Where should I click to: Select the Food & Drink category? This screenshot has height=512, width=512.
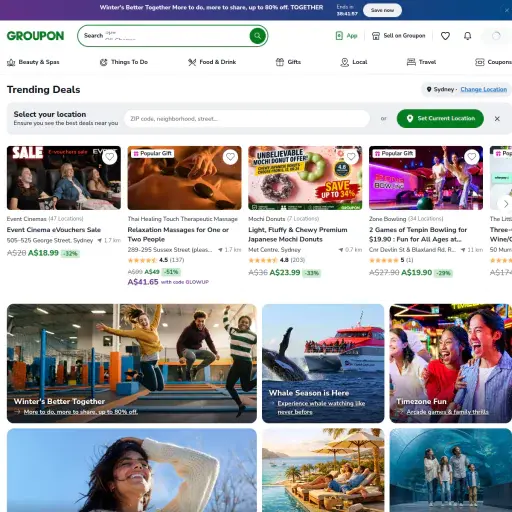(212, 62)
